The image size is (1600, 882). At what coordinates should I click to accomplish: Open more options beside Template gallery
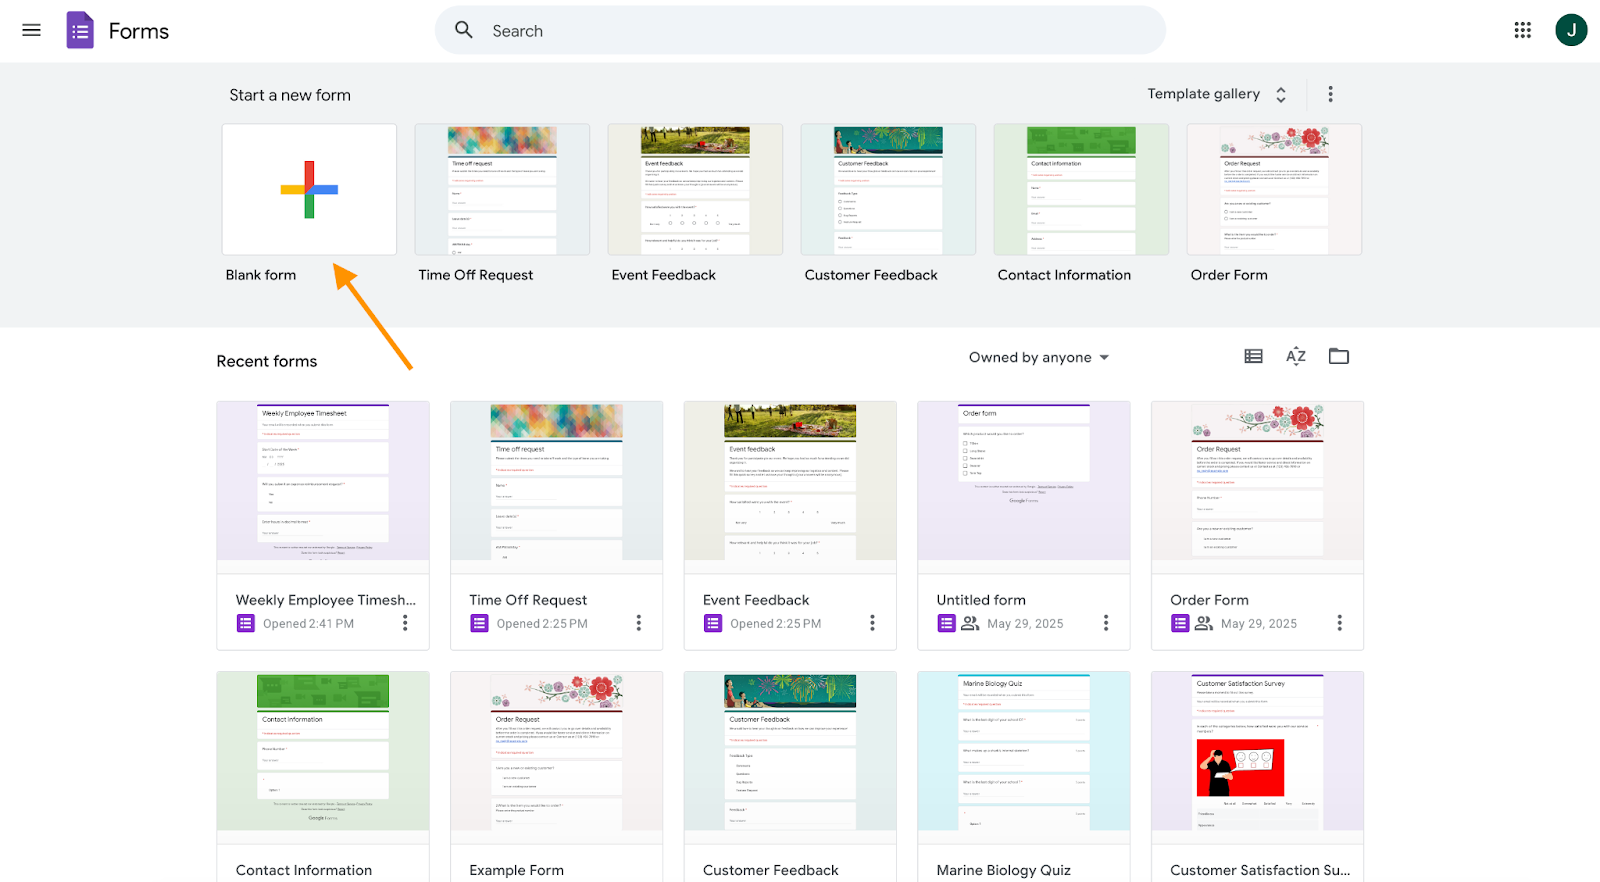click(1330, 94)
